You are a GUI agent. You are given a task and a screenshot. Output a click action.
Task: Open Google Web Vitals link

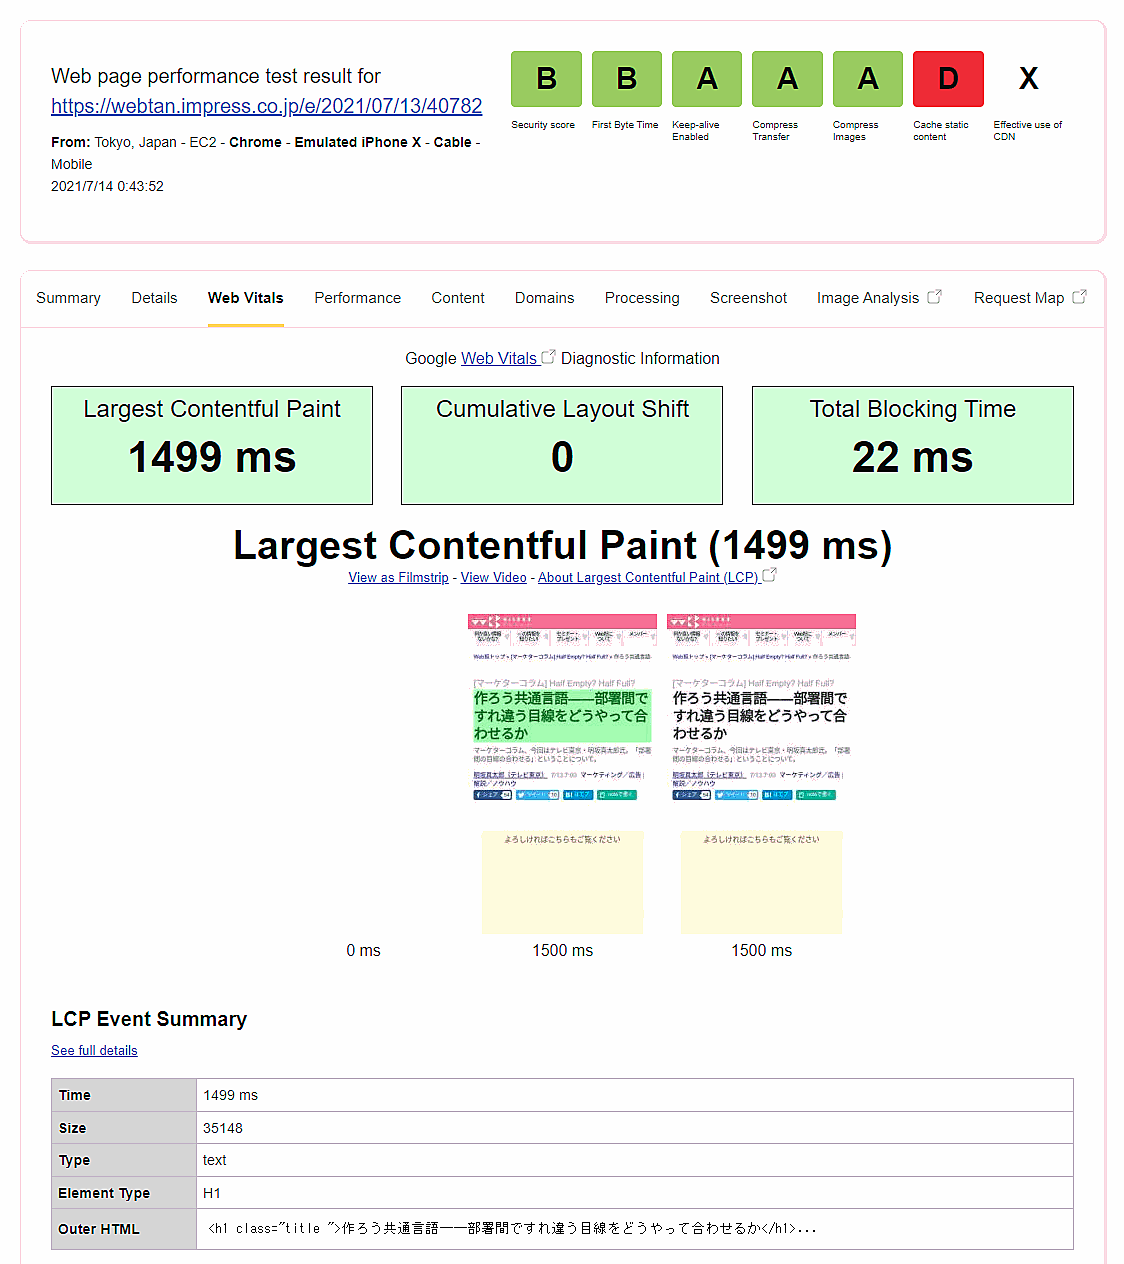(499, 358)
